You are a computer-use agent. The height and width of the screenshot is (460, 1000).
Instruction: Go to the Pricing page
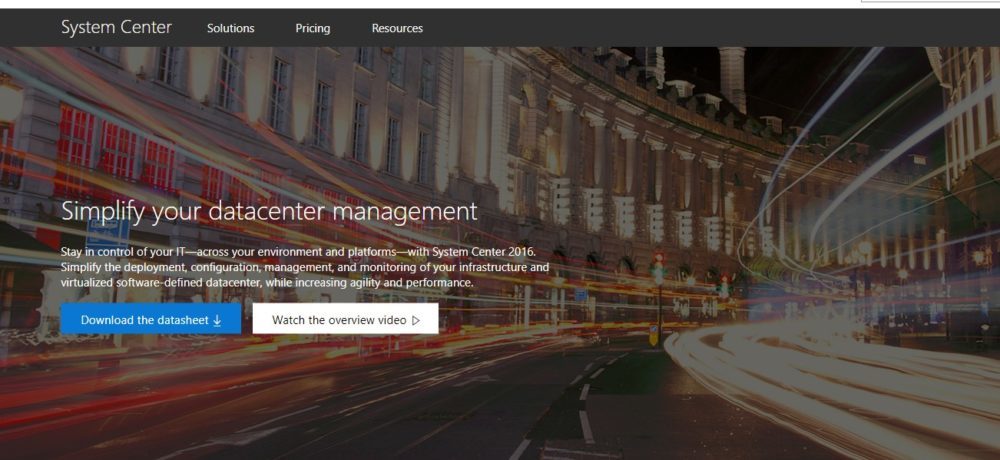coord(312,28)
